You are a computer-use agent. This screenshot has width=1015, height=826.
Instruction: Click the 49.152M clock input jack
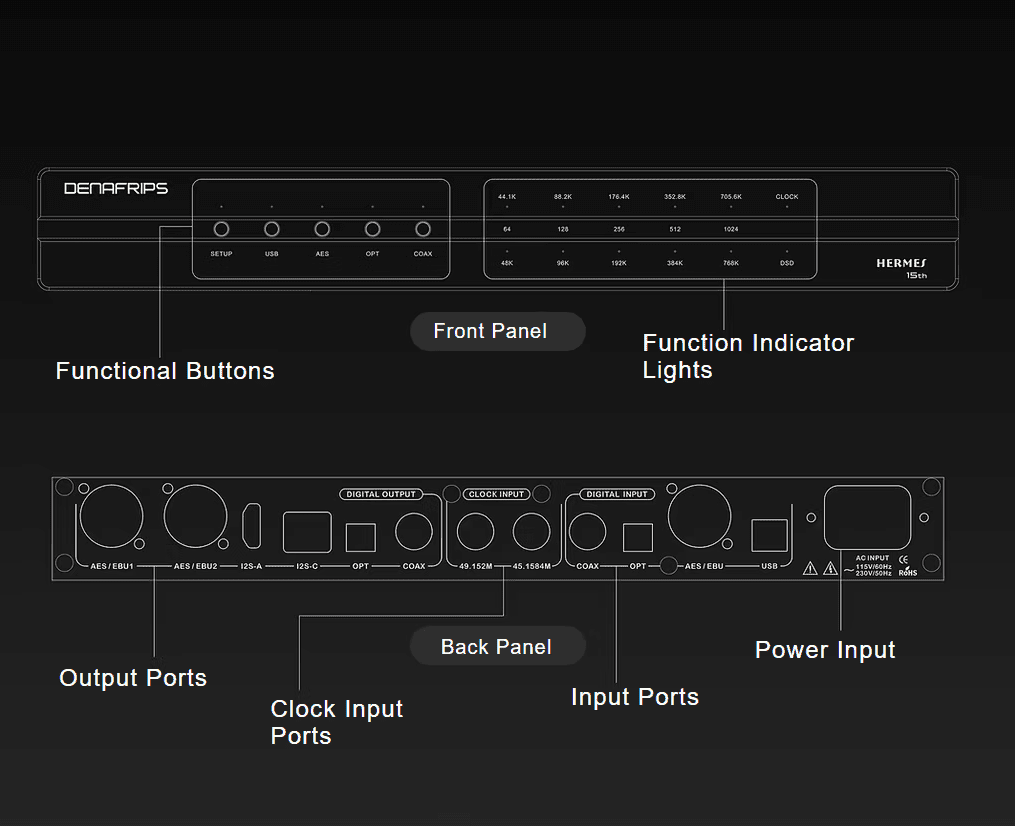click(475, 531)
